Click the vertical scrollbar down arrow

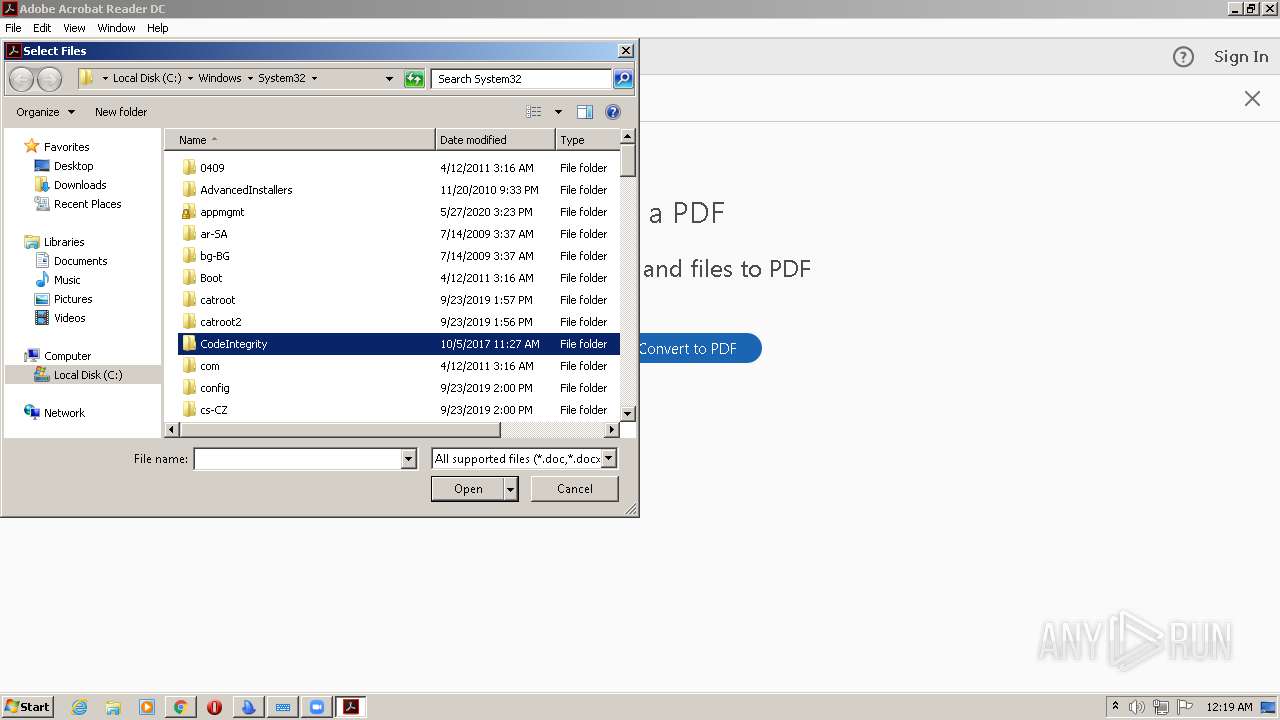628,413
